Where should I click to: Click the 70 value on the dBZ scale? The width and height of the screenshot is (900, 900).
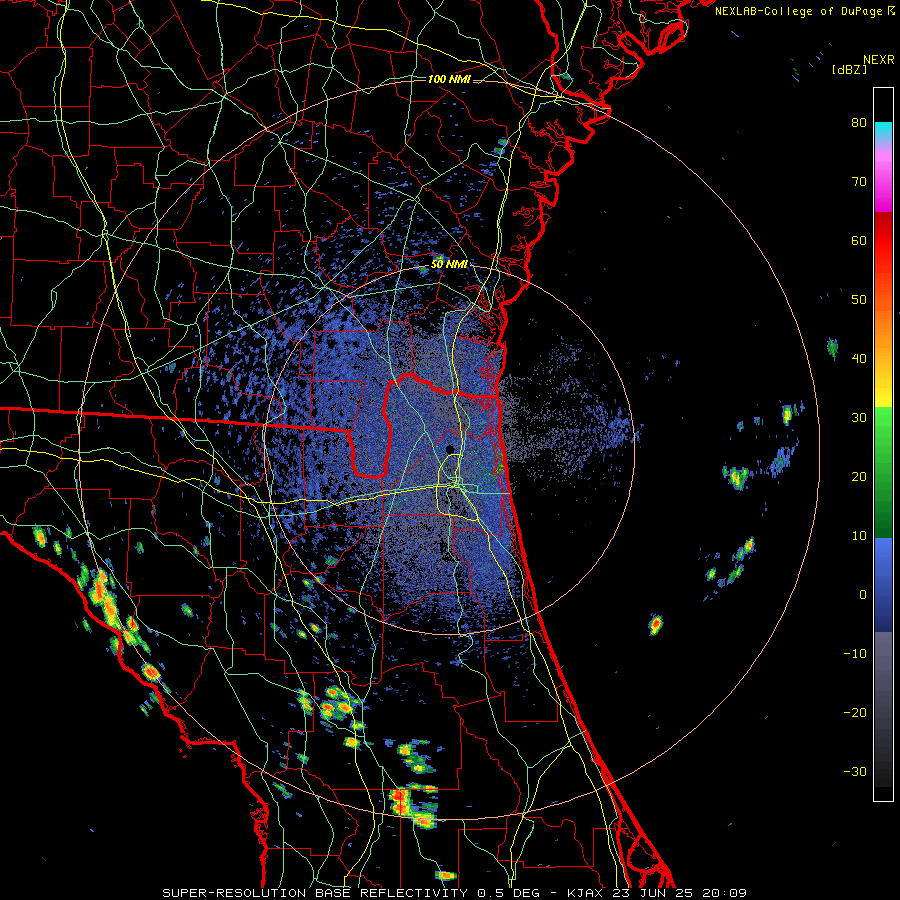tap(859, 181)
